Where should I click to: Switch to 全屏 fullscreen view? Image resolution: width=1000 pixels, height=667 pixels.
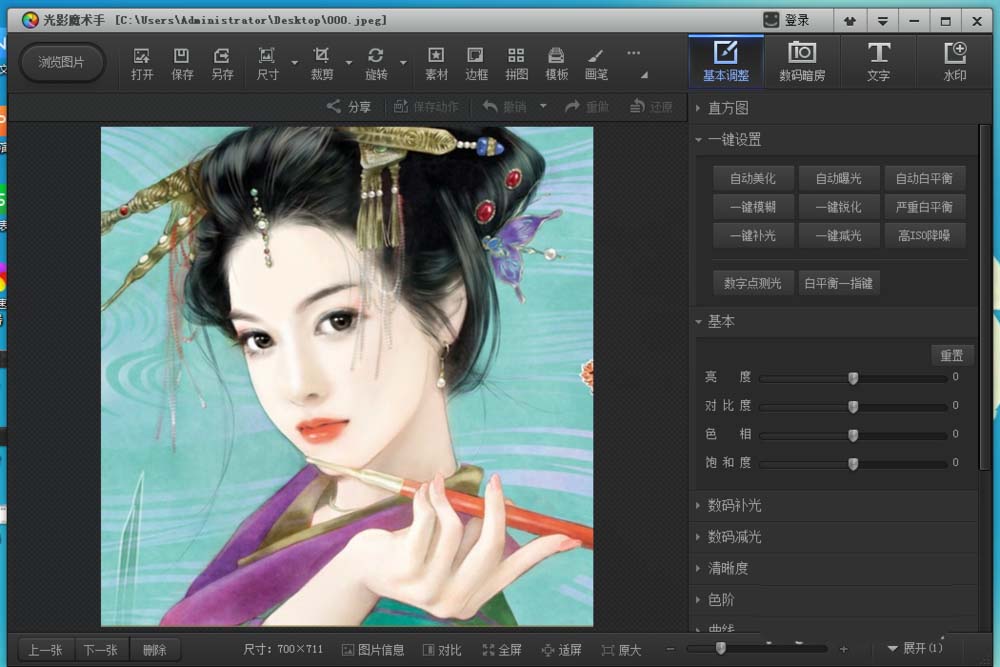click(502, 650)
